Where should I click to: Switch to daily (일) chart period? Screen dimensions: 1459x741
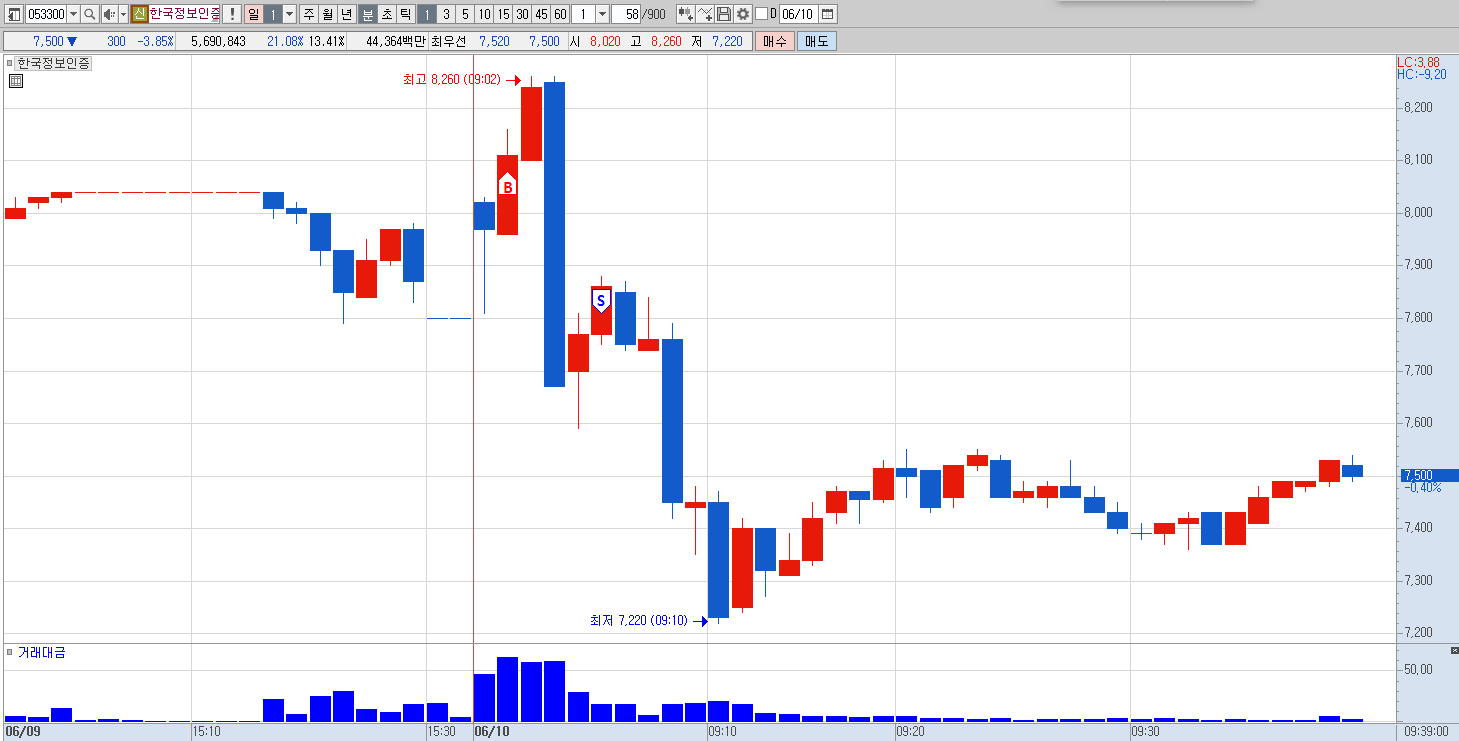(x=253, y=14)
